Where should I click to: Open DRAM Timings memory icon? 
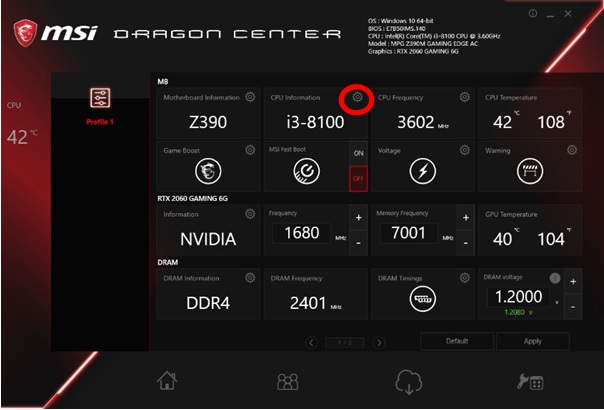tap(423, 299)
